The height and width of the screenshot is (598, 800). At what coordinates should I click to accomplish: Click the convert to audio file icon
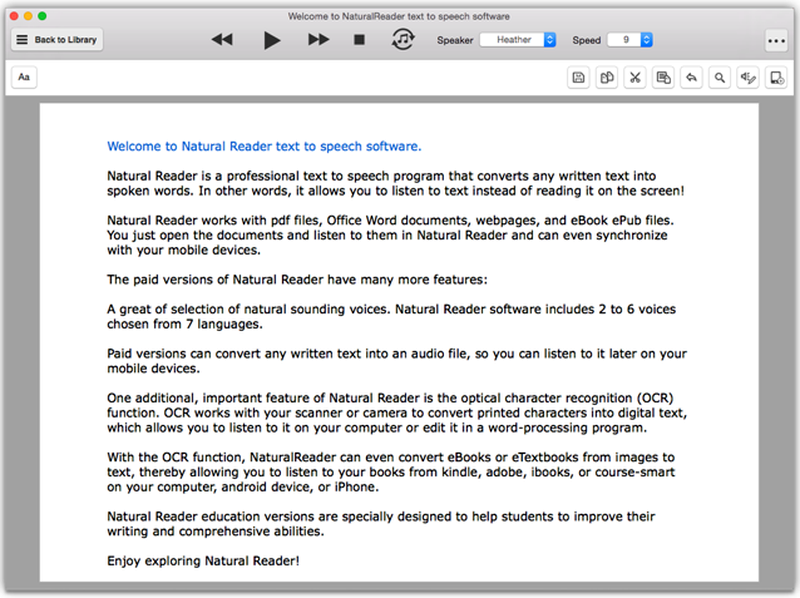click(776, 77)
